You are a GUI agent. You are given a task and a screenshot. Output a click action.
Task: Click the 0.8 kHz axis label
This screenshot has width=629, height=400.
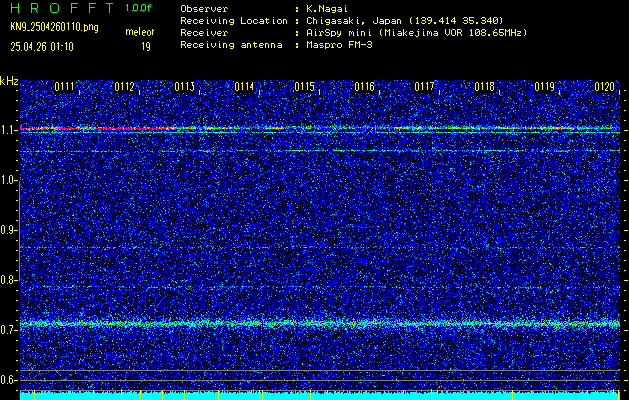(x=8, y=280)
